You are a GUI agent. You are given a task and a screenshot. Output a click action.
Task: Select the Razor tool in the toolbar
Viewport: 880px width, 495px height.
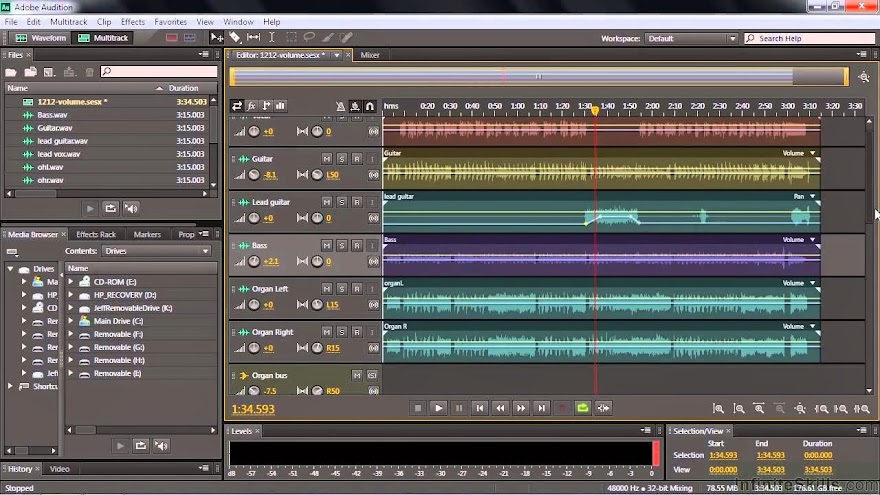point(235,38)
